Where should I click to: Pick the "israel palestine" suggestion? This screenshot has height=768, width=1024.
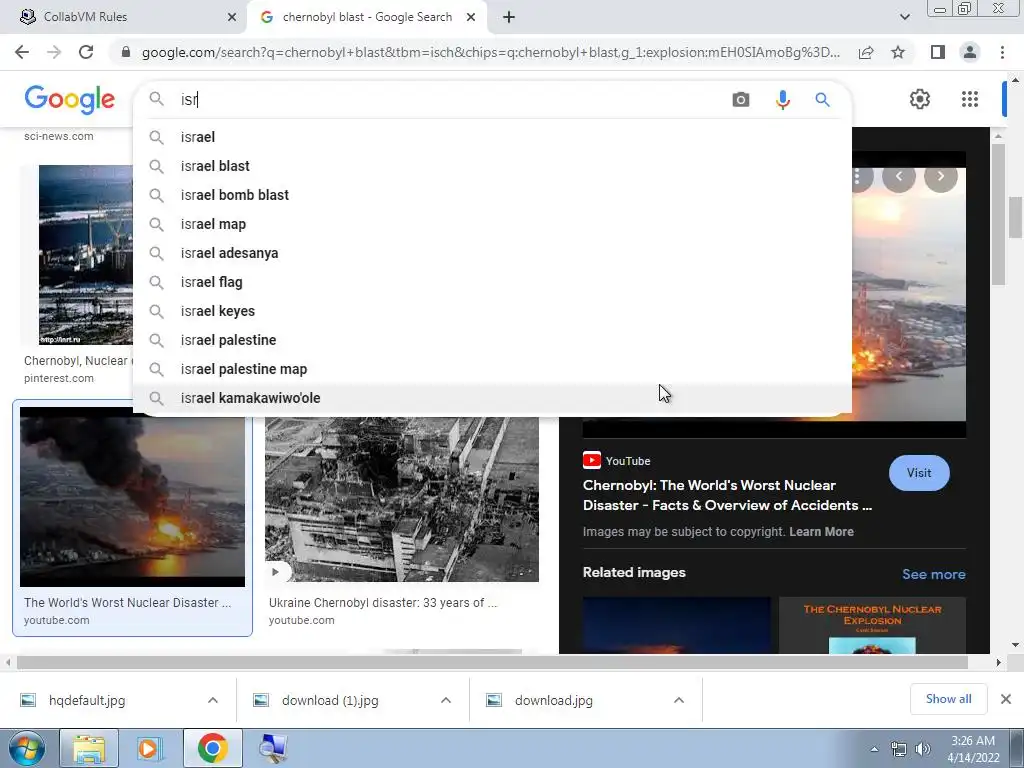(492, 340)
